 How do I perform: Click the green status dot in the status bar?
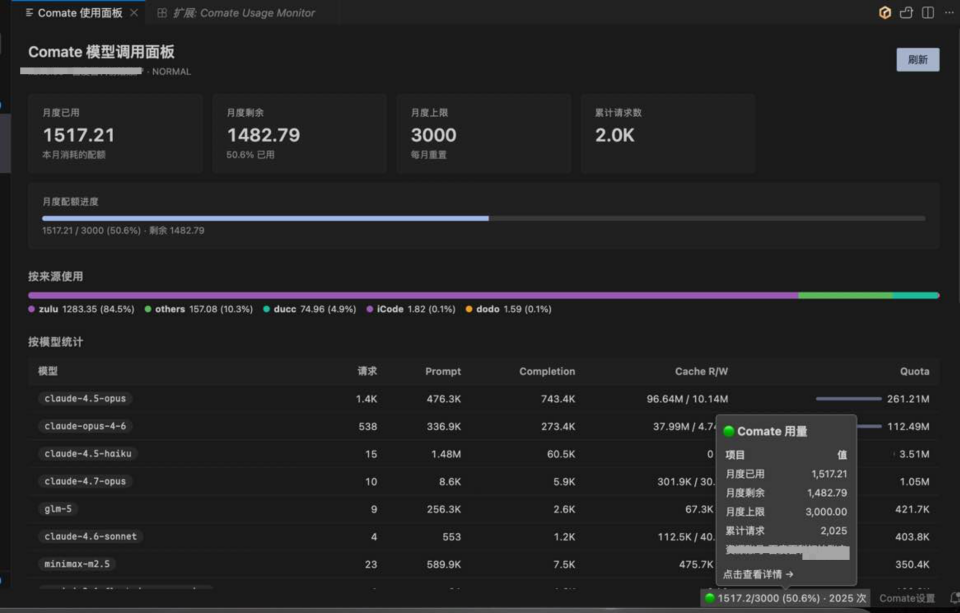tap(710, 598)
